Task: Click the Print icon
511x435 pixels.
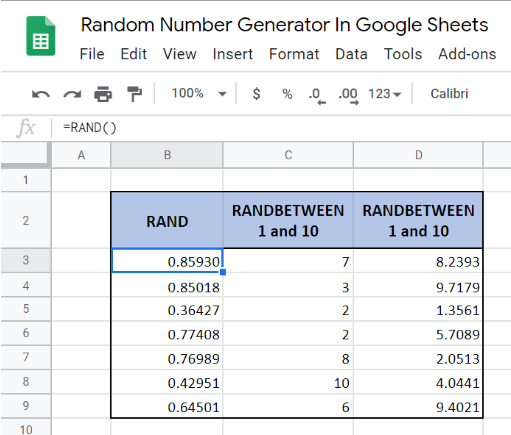Action: (103, 94)
